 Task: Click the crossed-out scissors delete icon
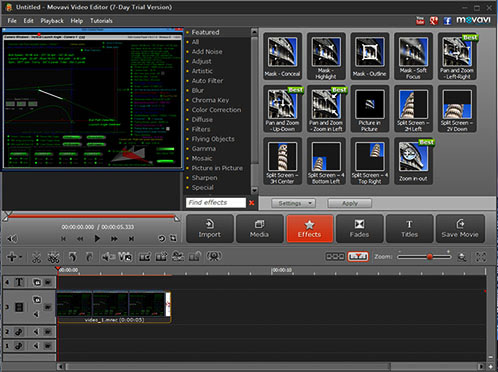pyautogui.click(x=53, y=257)
